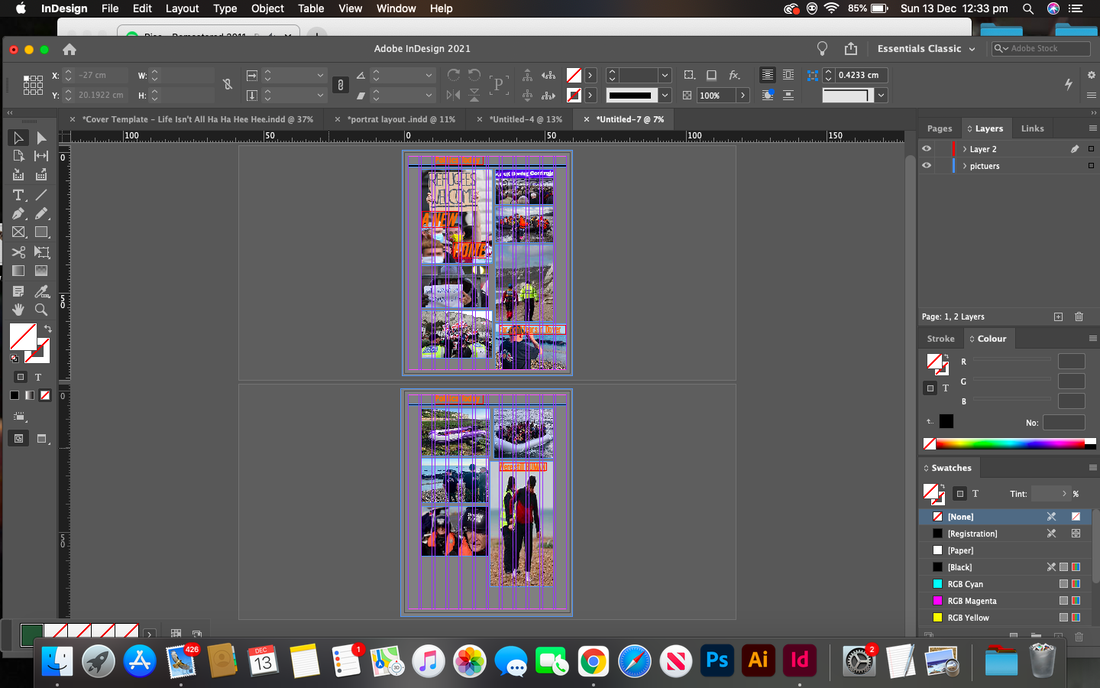Viewport: 1100px width, 688px height.
Task: Open the Swatches panel menu
Action: 1092,468
